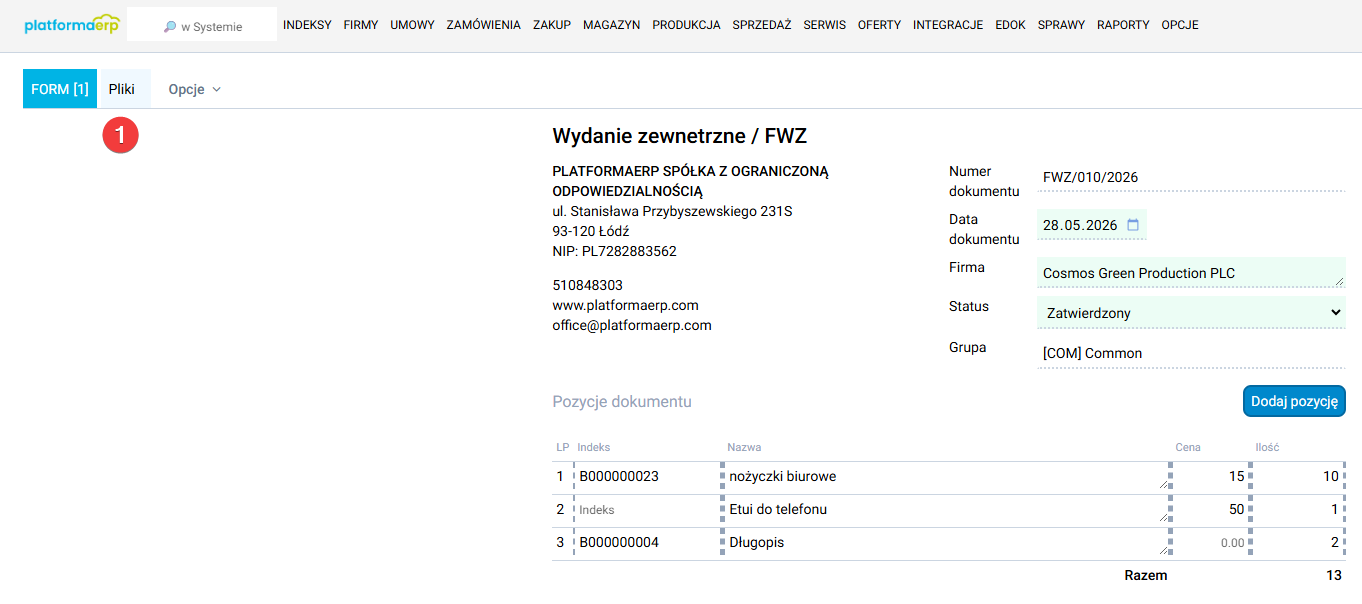Screen dimensions: 1362x604
Task: Click the Dodaj pozycję button
Action: pos(1294,401)
